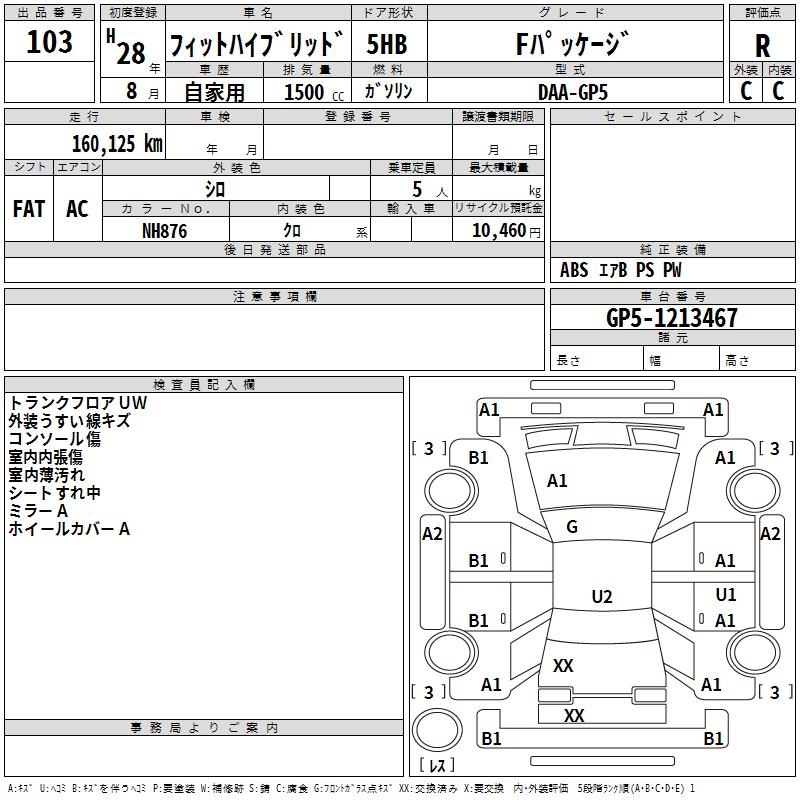This screenshot has height=800, width=800.
Task: Select the U2 dent mark on roof
Action: click(601, 597)
